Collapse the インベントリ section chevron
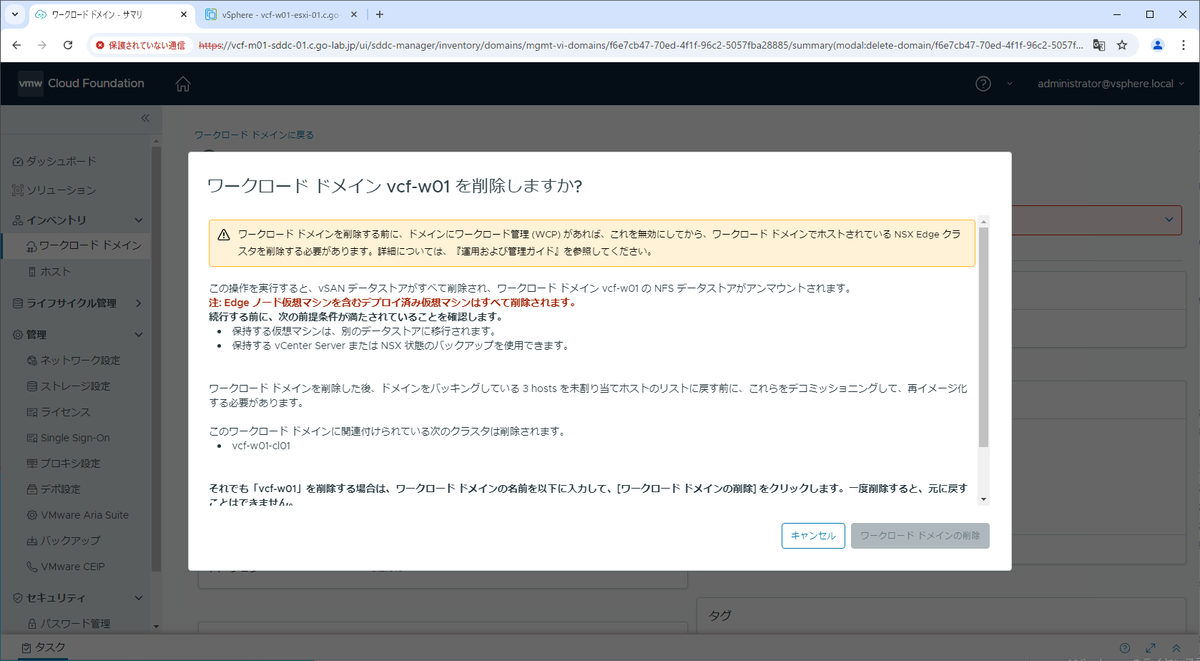This screenshot has width=1200, height=661. tap(139, 220)
